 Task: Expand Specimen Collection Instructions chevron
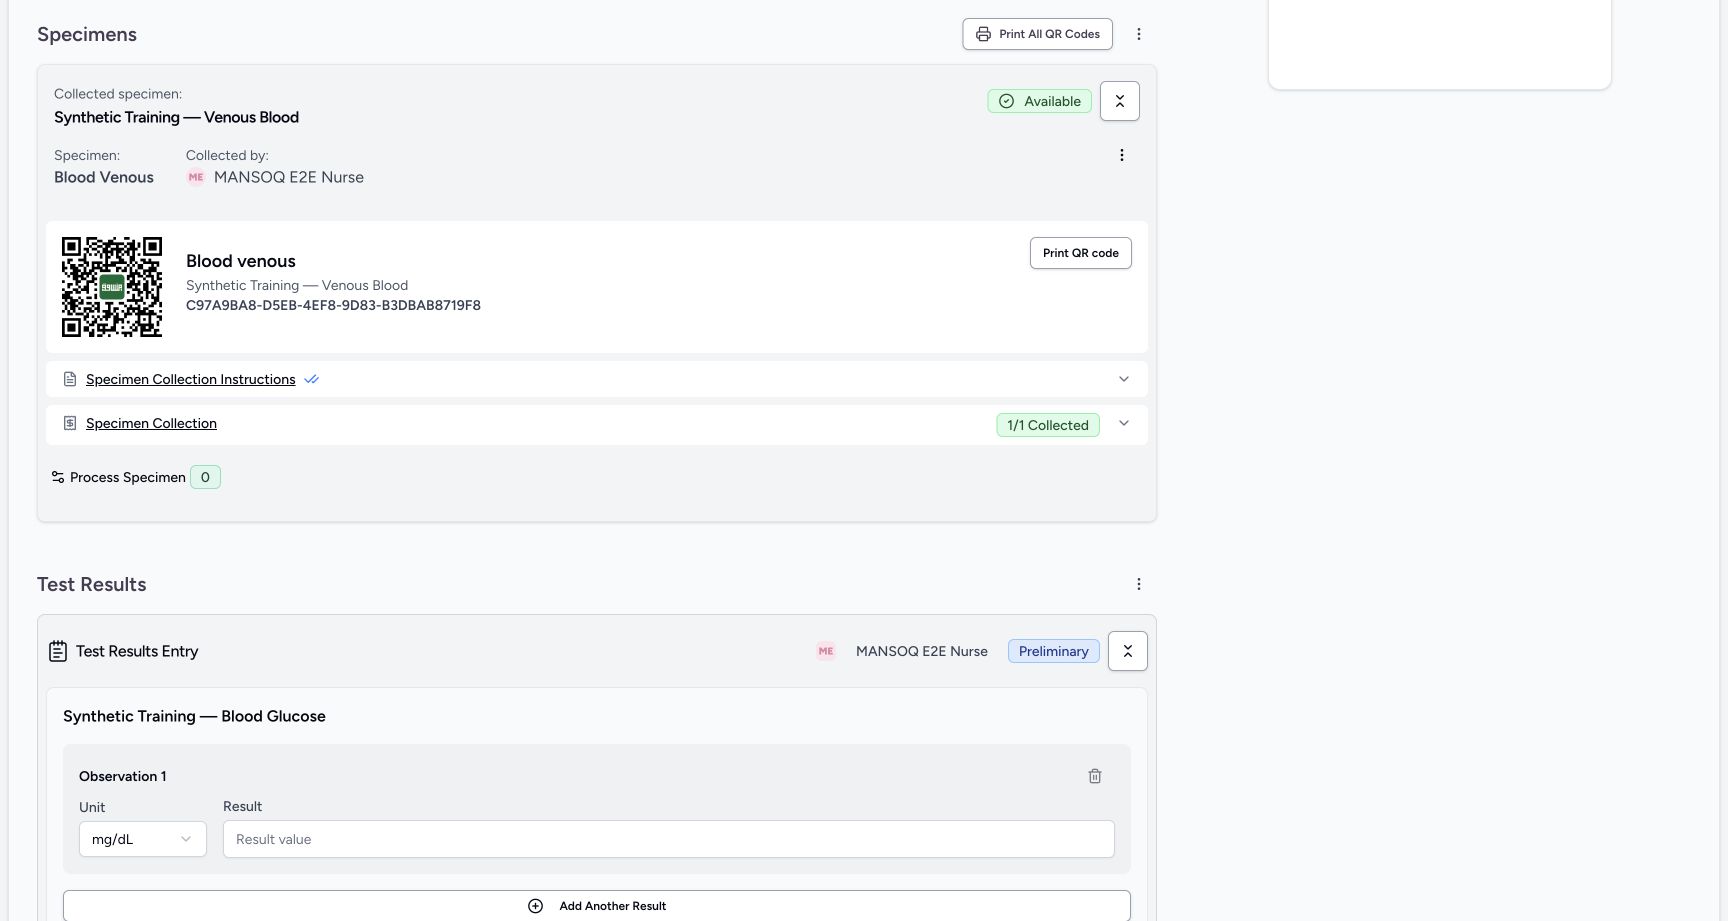coord(1124,379)
